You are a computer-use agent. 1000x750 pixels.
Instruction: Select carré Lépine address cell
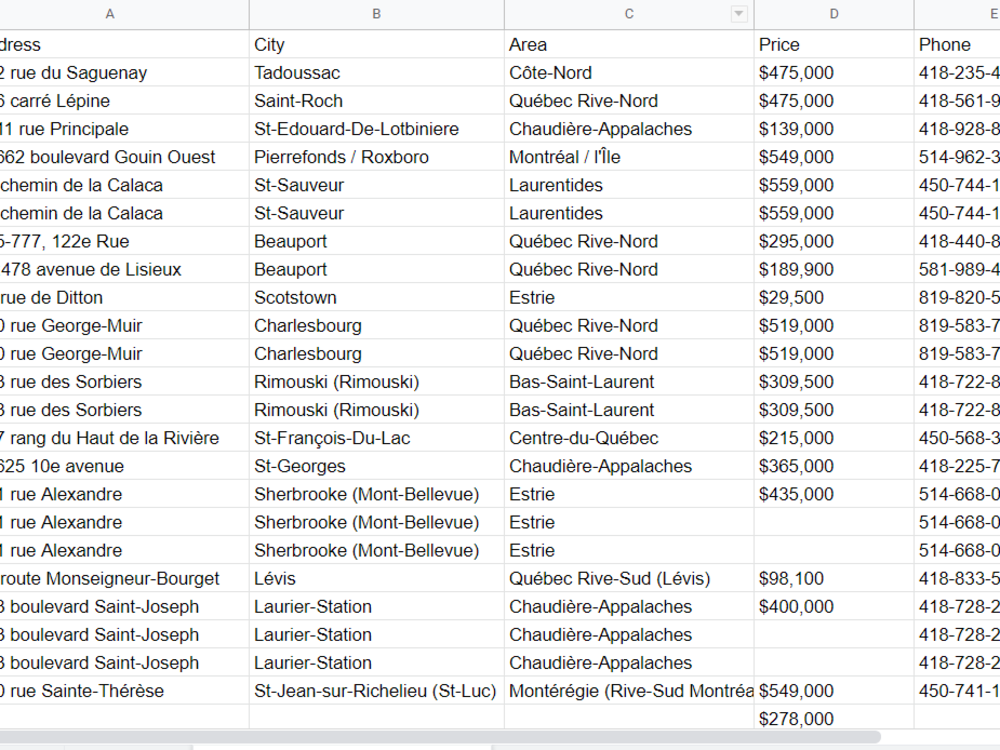tap(124, 101)
